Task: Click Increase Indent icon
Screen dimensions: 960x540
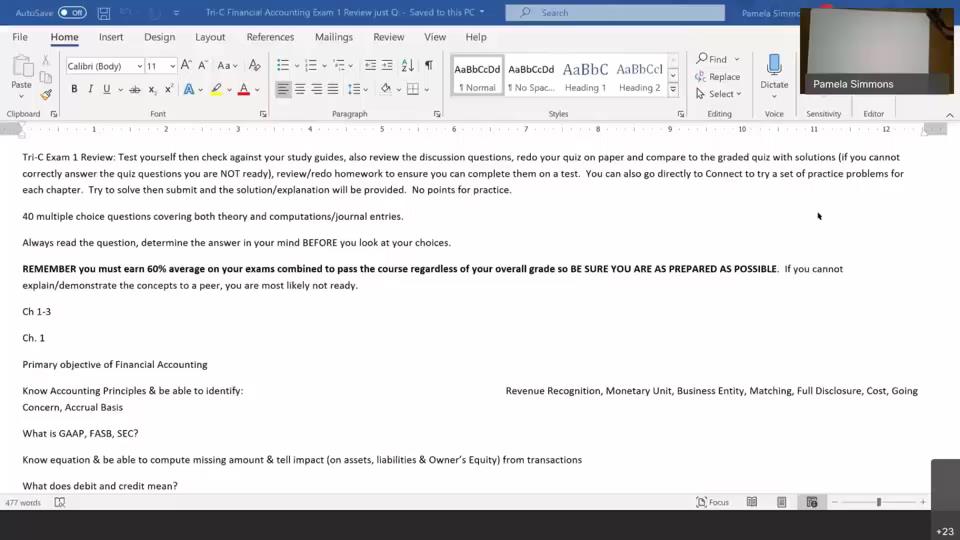Action: click(x=387, y=65)
